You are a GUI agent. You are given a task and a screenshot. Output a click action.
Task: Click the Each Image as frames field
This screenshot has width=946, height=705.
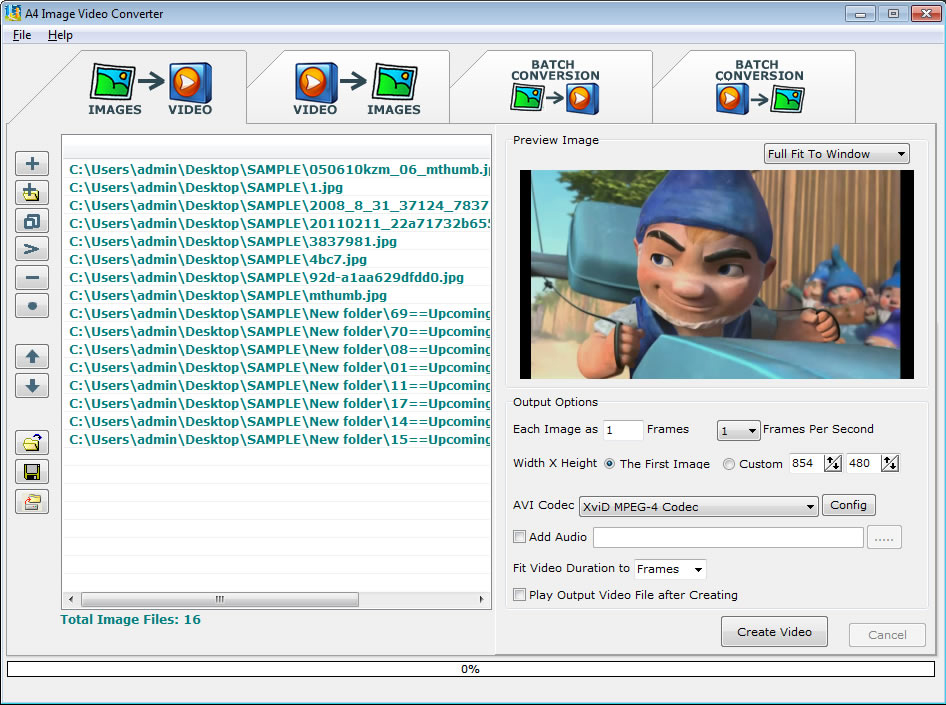pyautogui.click(x=623, y=431)
